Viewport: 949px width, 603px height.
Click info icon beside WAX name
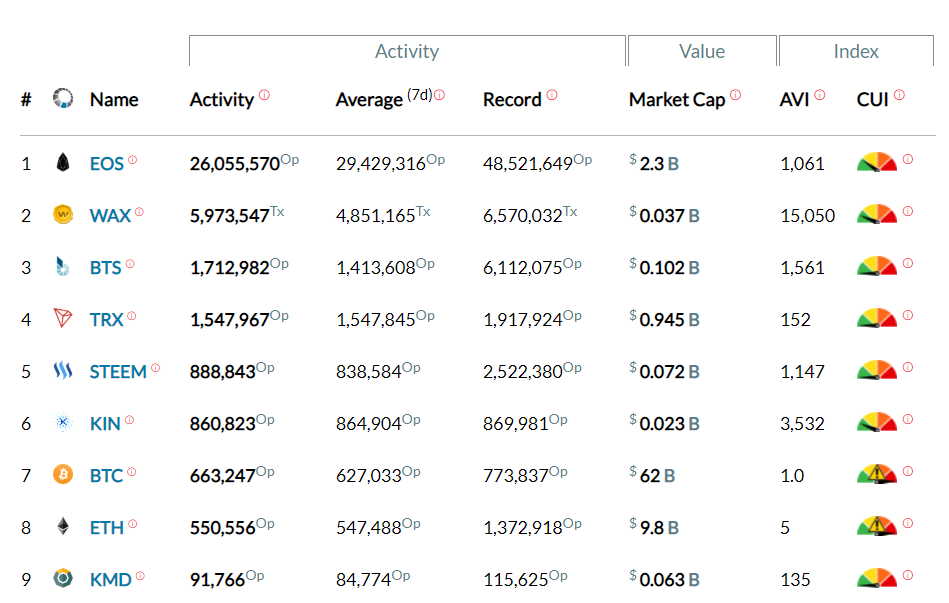point(139,212)
